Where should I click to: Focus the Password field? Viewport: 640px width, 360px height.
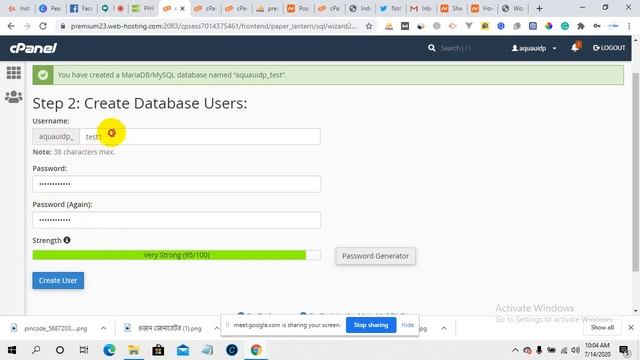point(176,184)
